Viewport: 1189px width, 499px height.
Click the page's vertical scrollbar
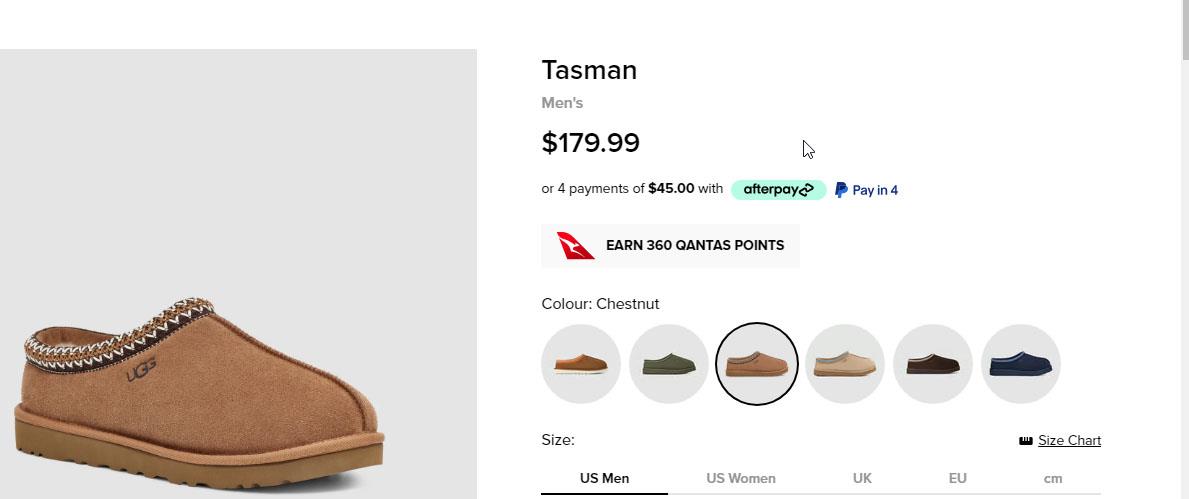click(x=1183, y=250)
